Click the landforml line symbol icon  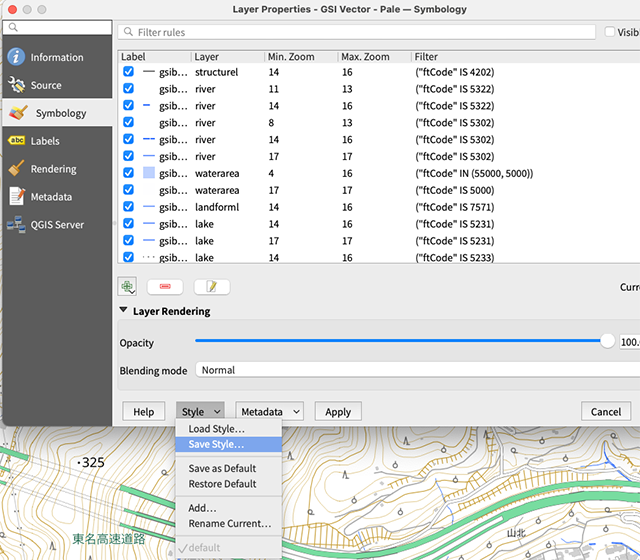pos(149,207)
